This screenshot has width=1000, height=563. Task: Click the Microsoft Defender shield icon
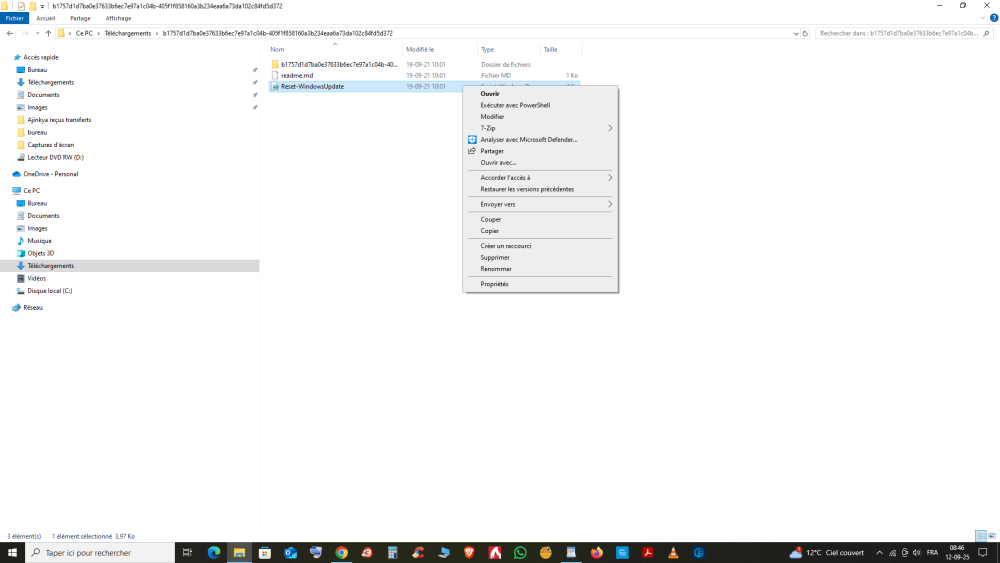tap(472, 140)
